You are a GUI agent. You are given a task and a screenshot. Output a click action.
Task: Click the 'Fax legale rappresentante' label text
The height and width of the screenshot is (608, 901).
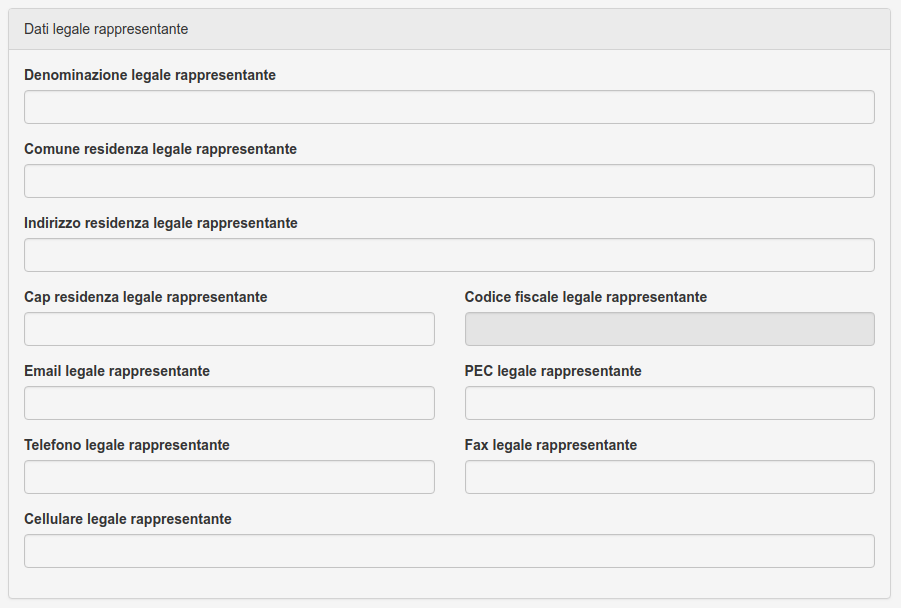point(550,445)
